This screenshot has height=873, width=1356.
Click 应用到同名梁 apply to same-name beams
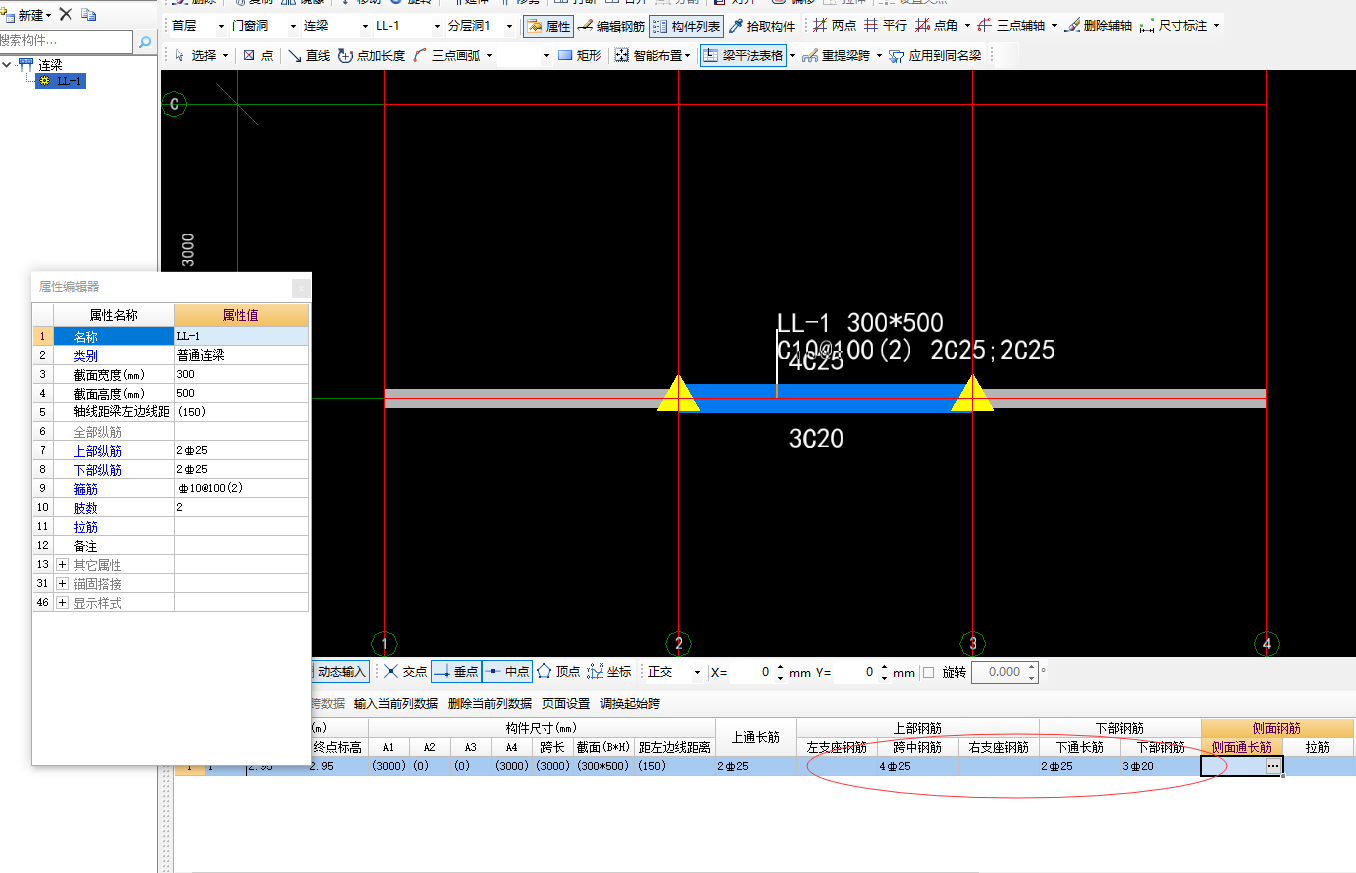pos(935,56)
